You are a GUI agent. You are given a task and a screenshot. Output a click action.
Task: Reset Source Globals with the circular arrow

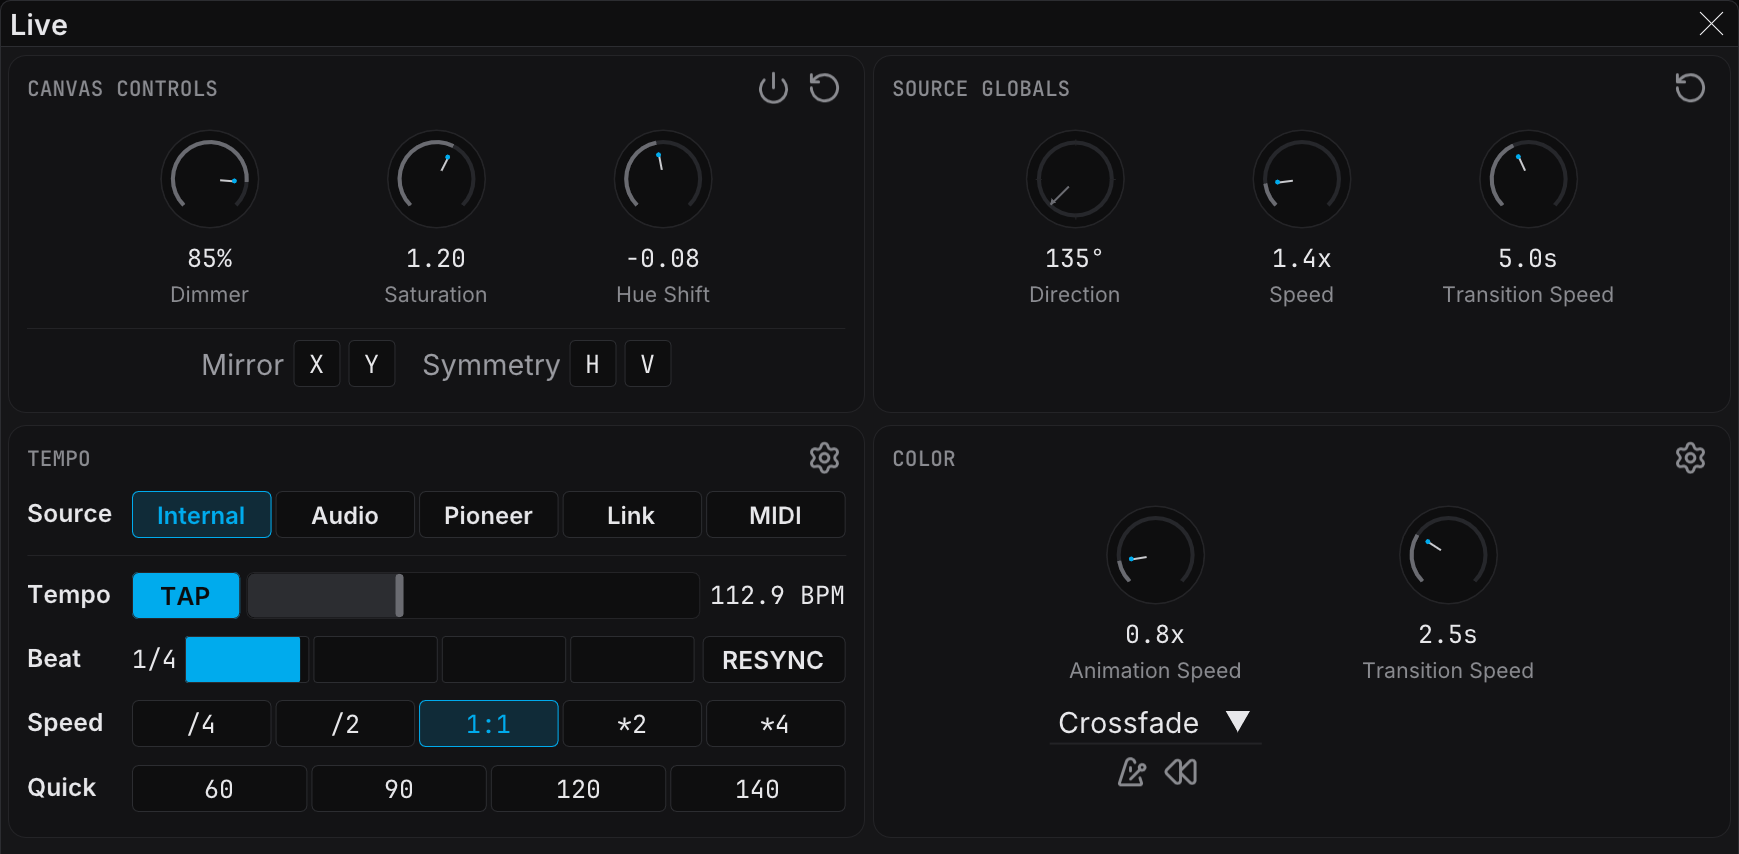1690,88
